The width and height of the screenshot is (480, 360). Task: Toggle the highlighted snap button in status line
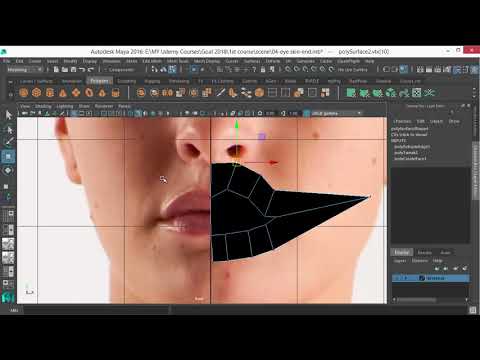pyautogui.click(x=194, y=69)
